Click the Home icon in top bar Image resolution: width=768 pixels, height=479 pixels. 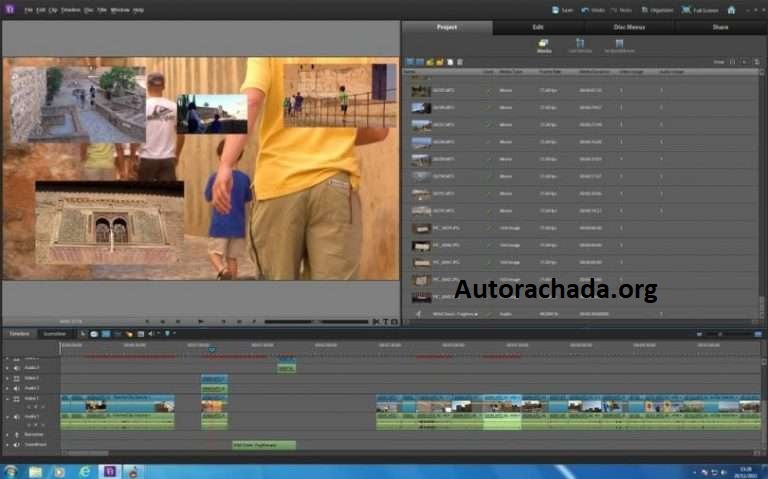tap(731, 10)
